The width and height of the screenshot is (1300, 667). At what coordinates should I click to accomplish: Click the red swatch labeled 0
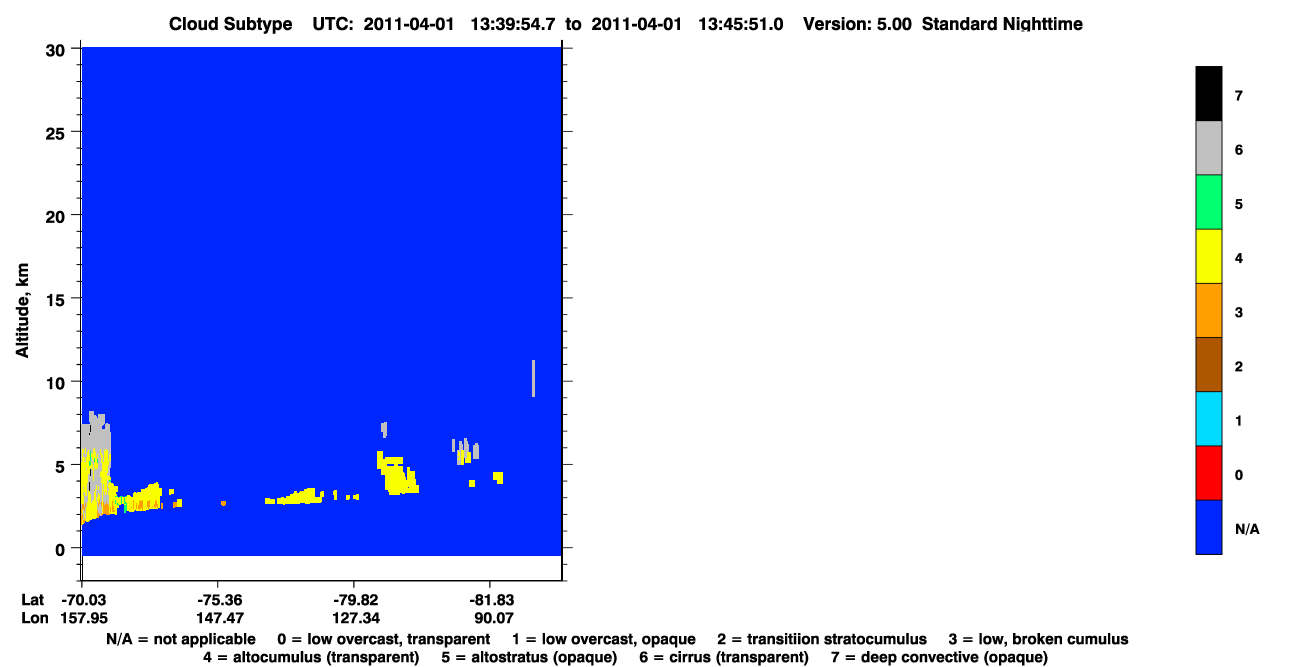click(1208, 472)
